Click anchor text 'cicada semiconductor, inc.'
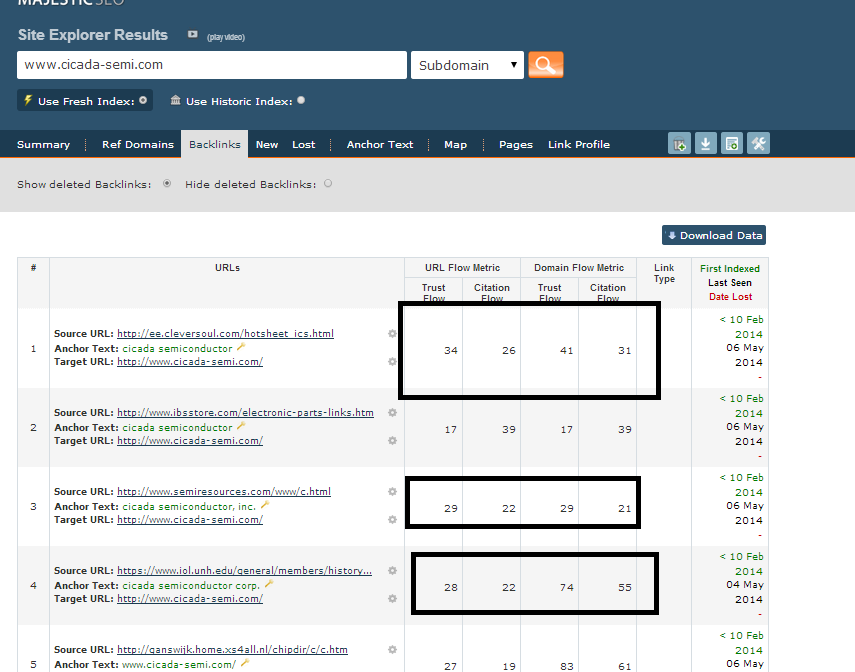 189,507
